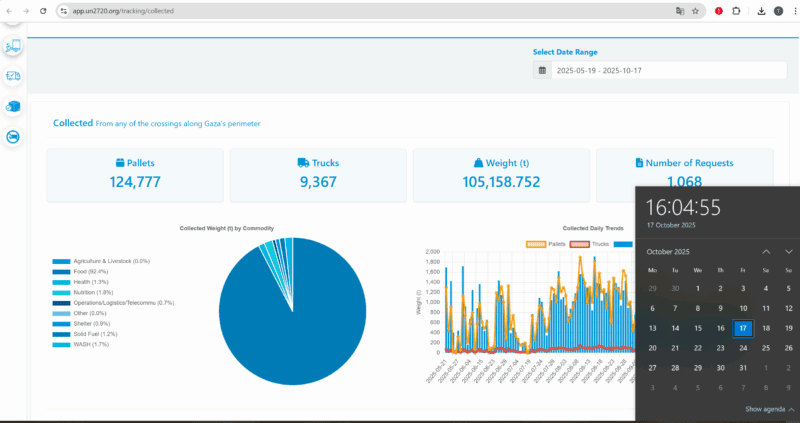Expand Show agenda in calendar flyout

770,409
